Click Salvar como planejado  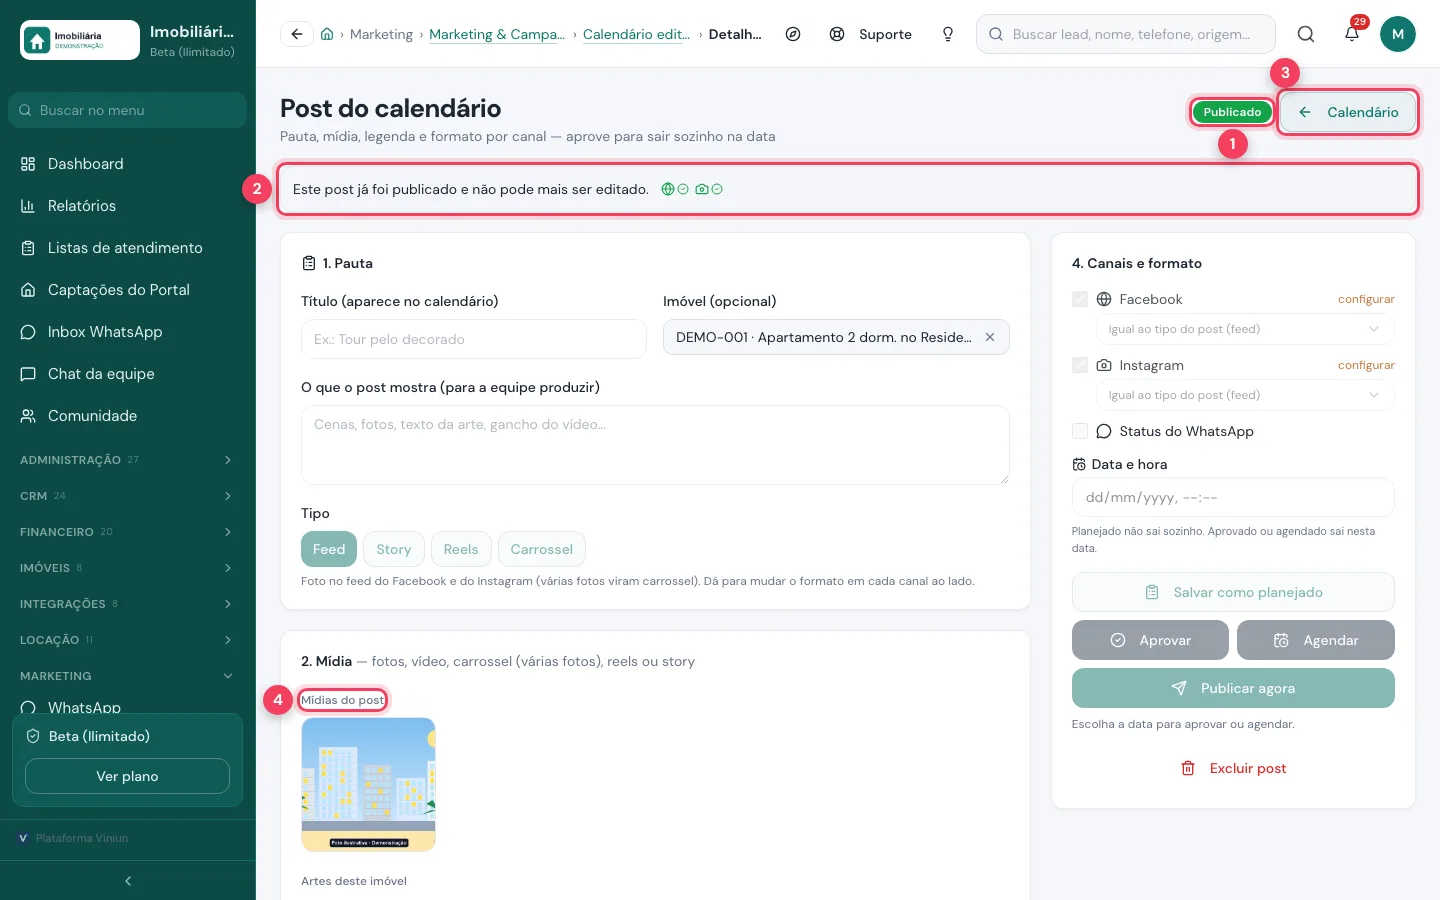1233,592
